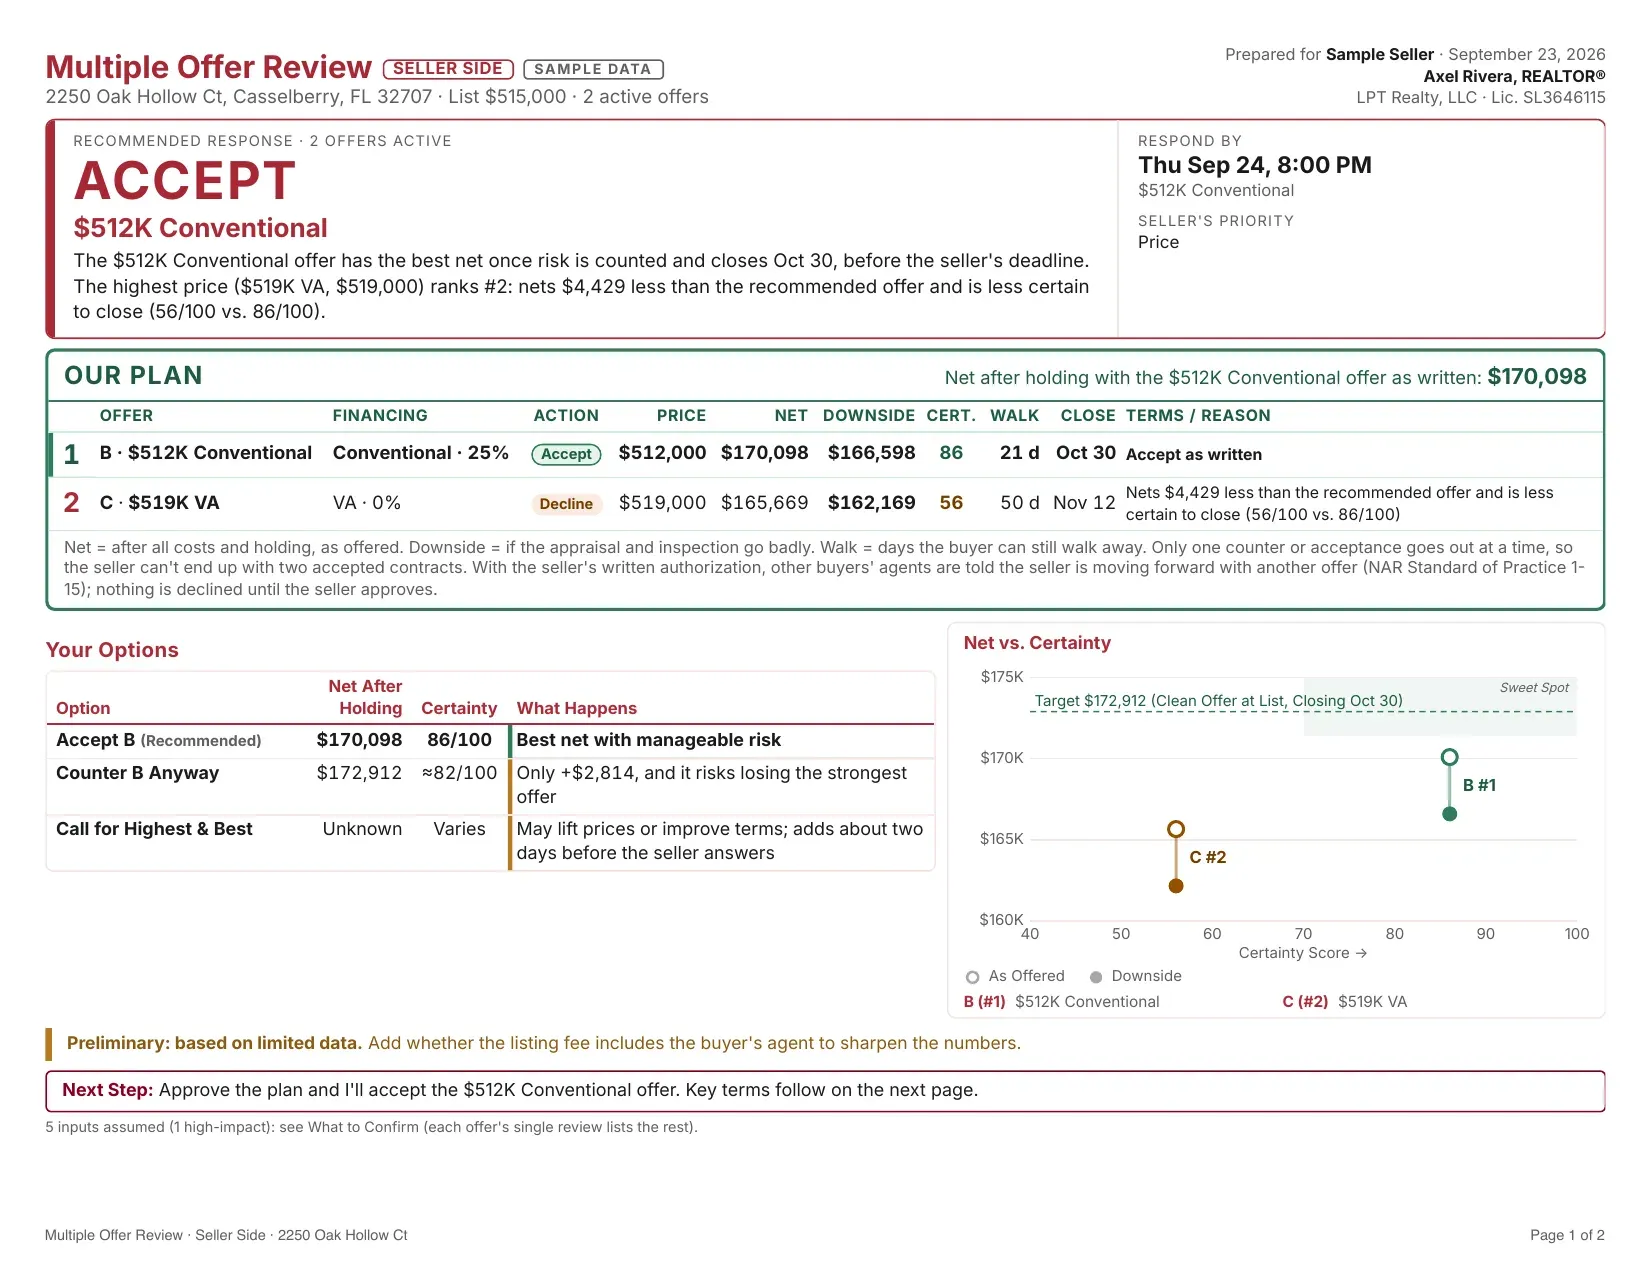Click the filled brown C downside chart point
This screenshot has height=1275, width=1650.
[x=1176, y=886]
